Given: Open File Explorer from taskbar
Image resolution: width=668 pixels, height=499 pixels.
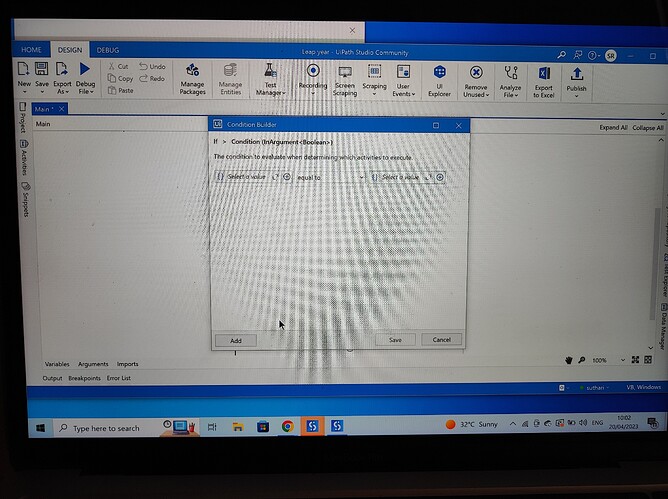Looking at the screenshot, I should click(238, 427).
